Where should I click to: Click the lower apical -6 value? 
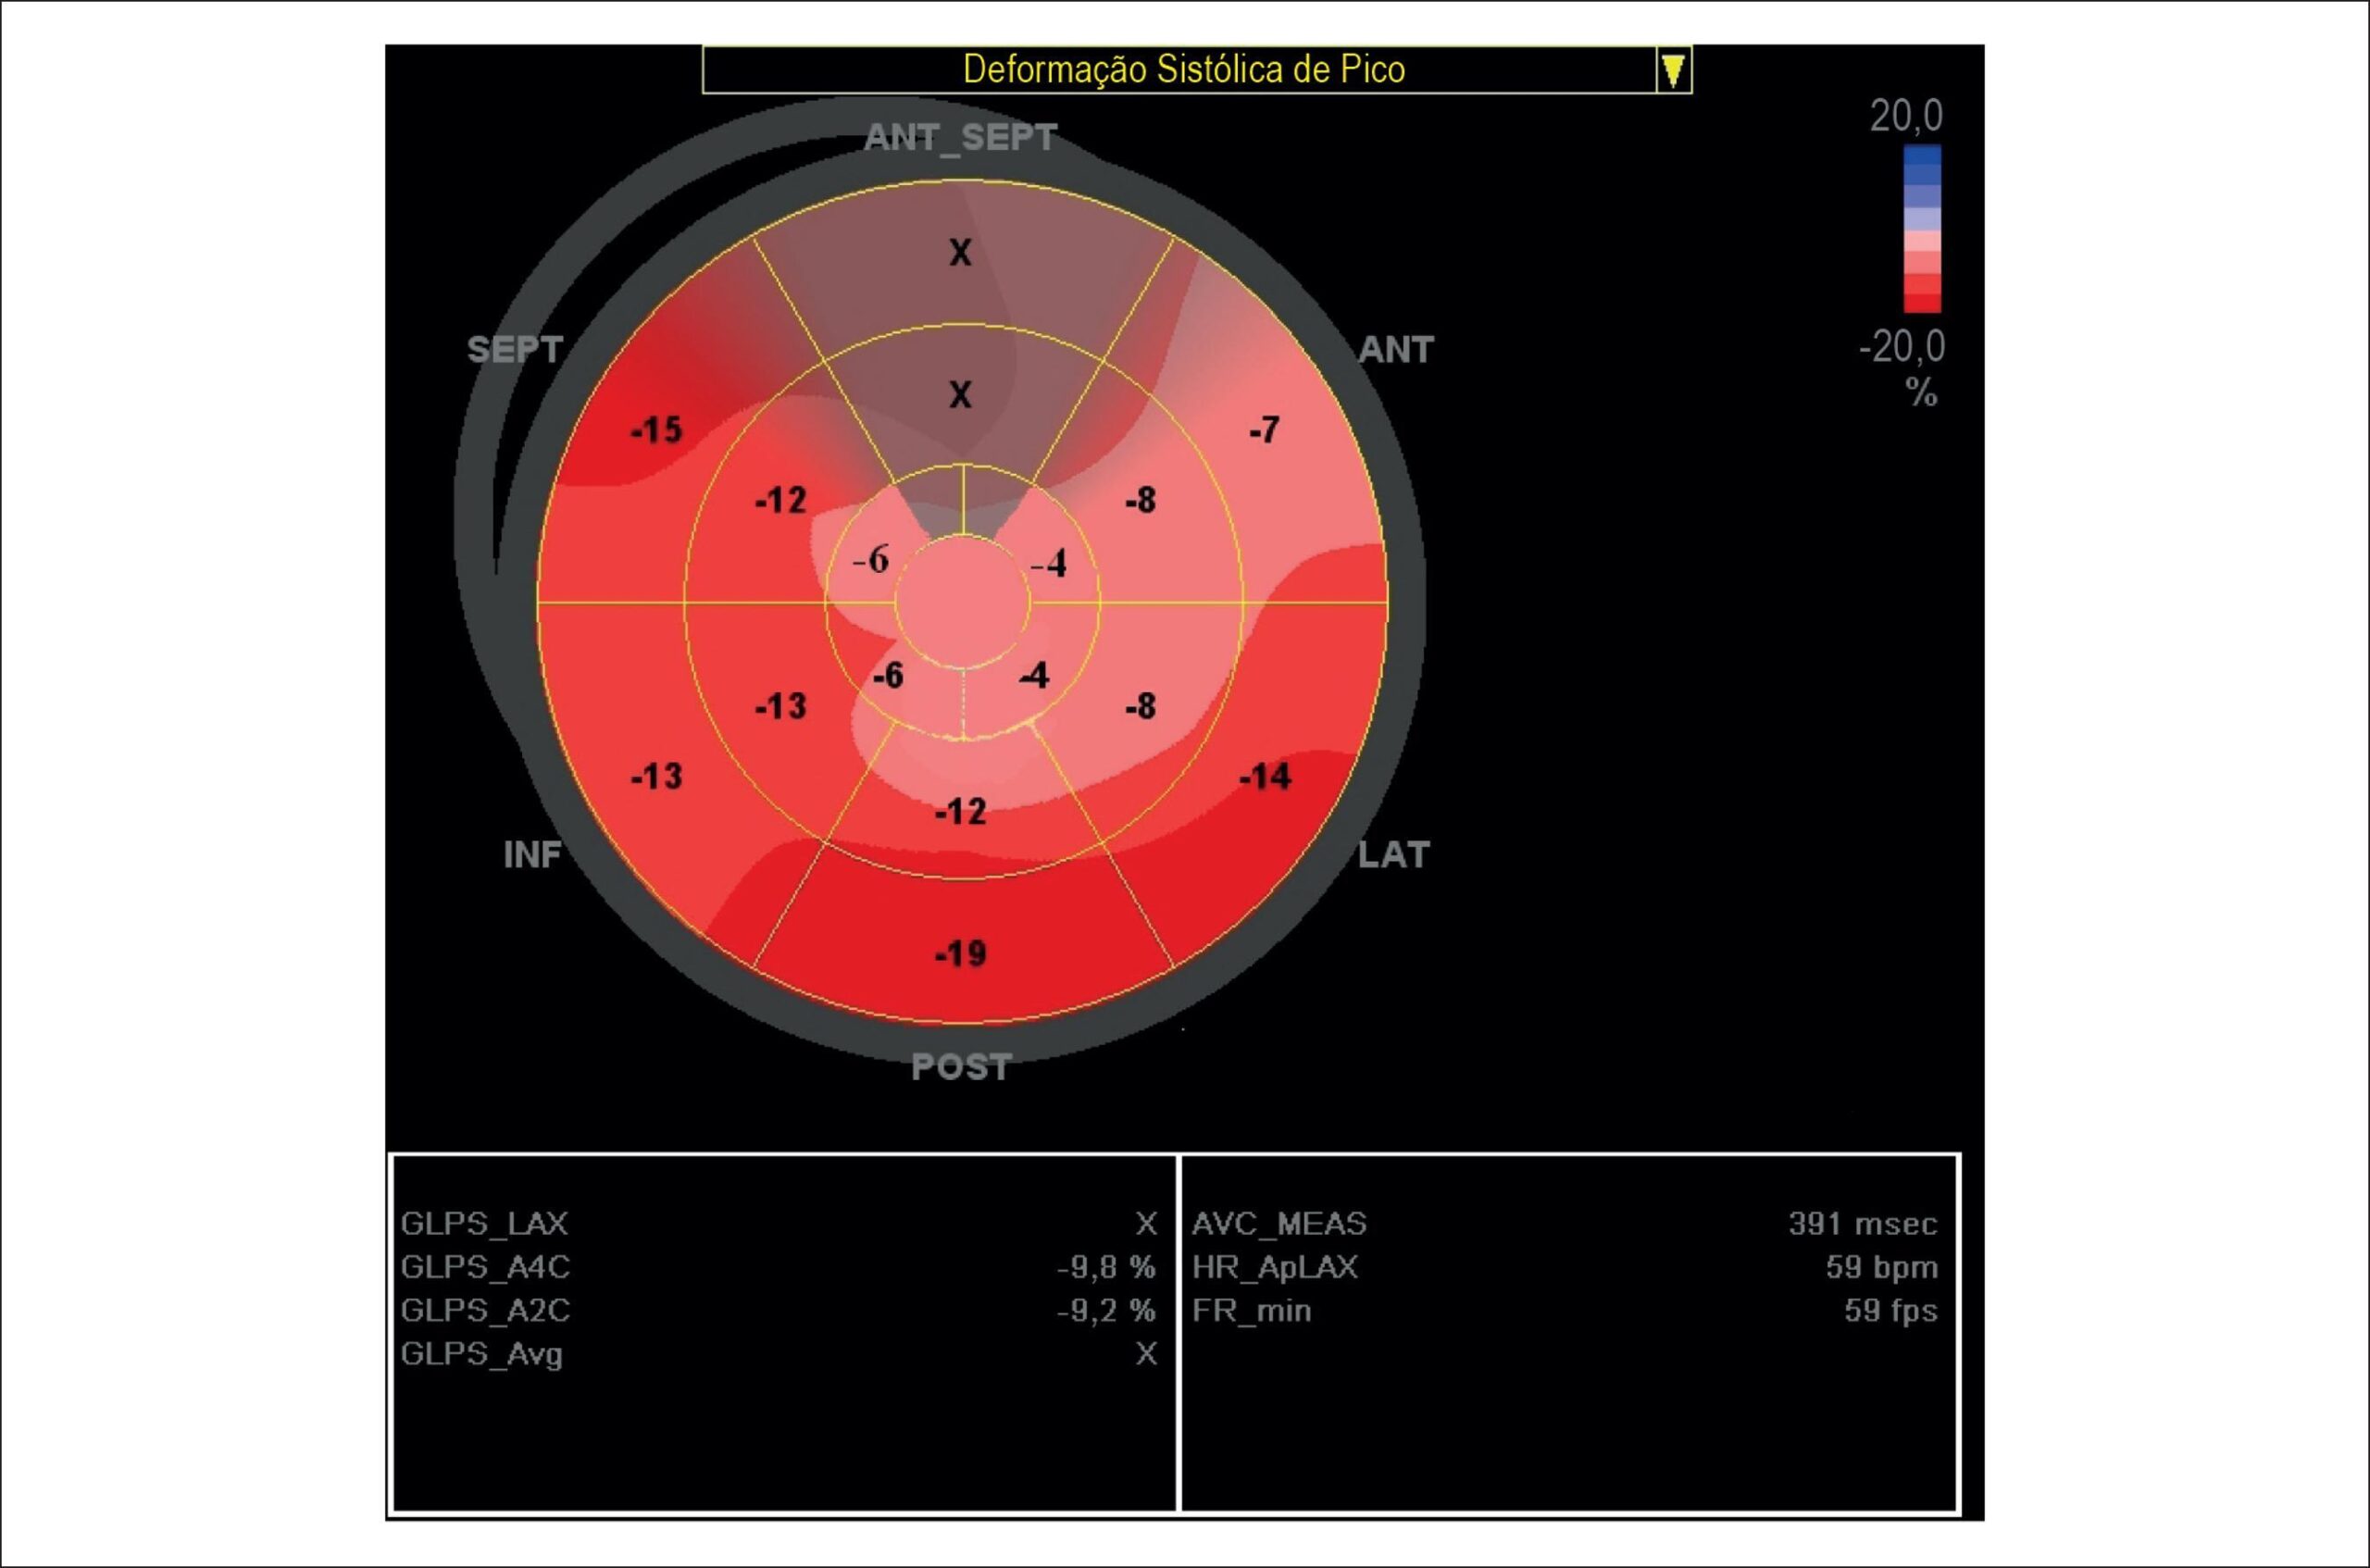(x=887, y=676)
